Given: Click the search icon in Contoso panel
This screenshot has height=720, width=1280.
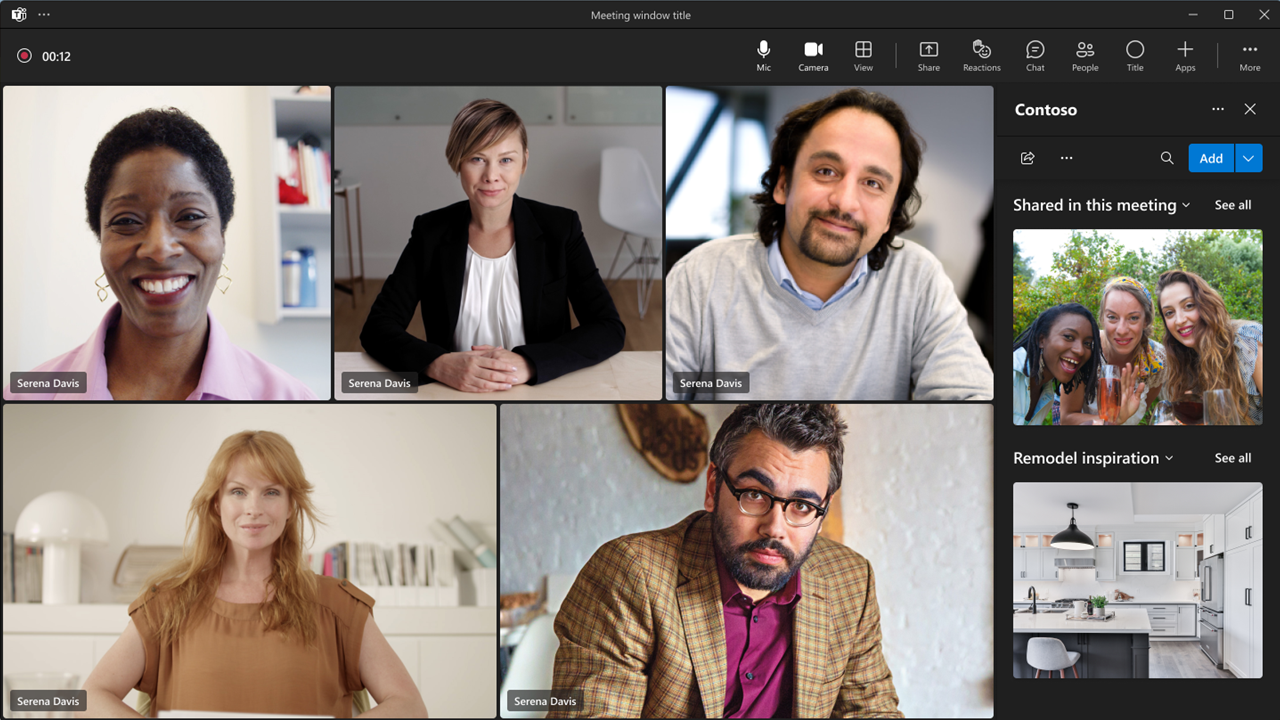Looking at the screenshot, I should click(x=1167, y=158).
